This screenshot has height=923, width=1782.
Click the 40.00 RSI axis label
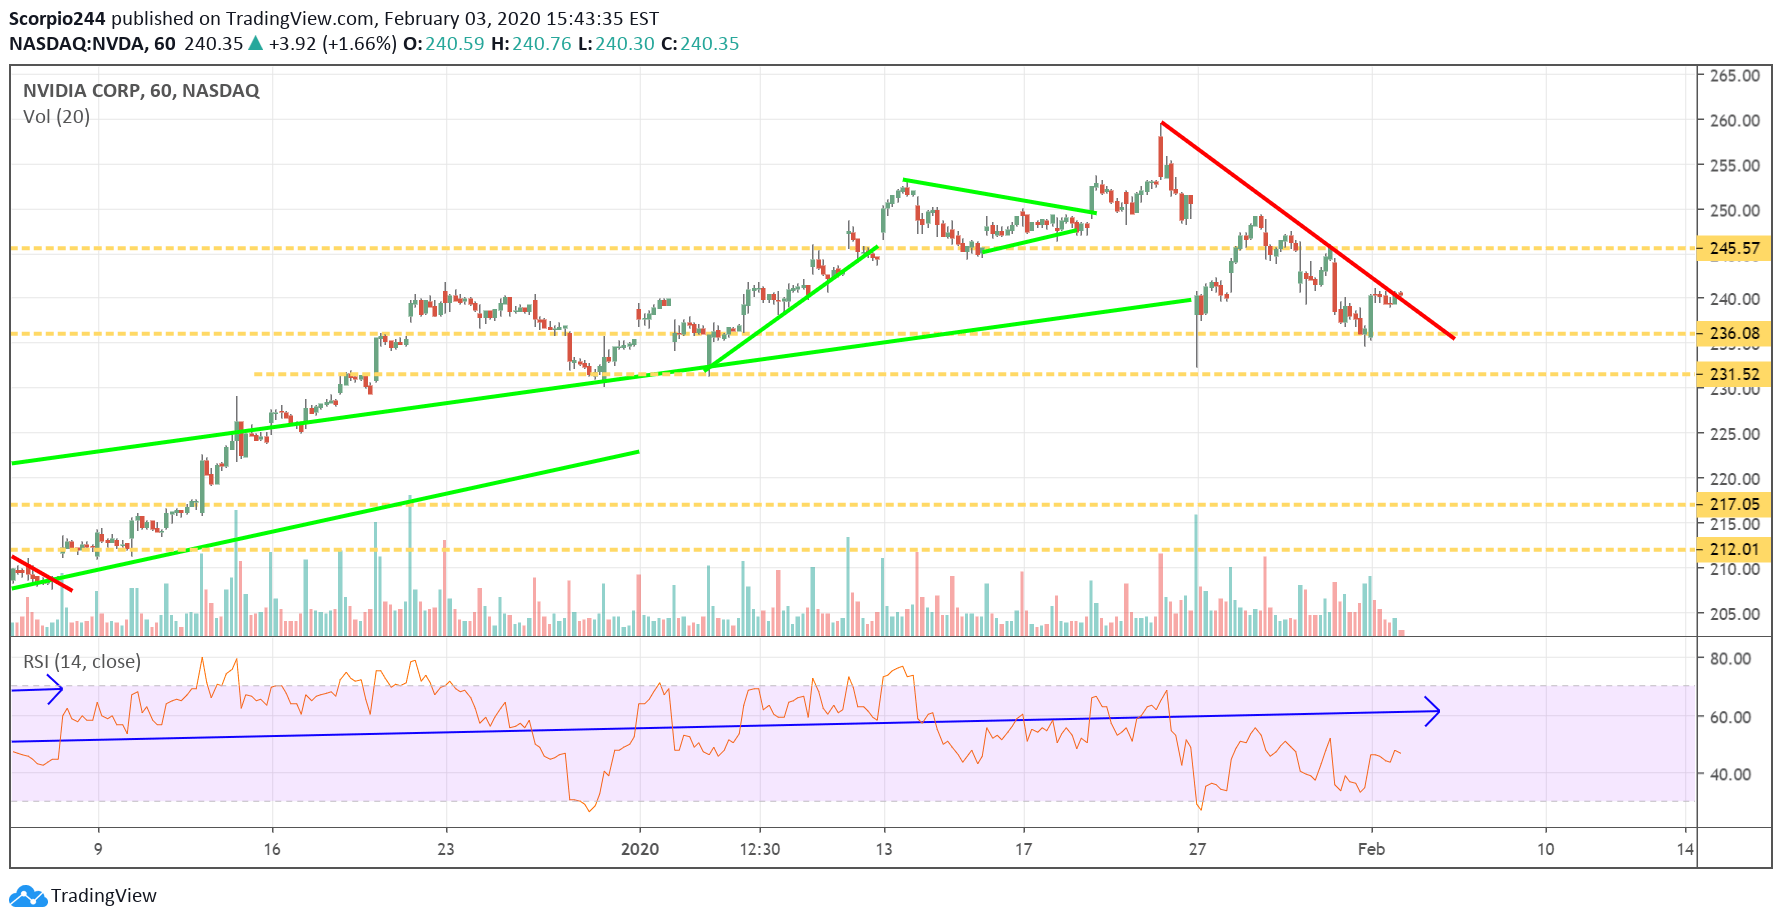[1731, 774]
